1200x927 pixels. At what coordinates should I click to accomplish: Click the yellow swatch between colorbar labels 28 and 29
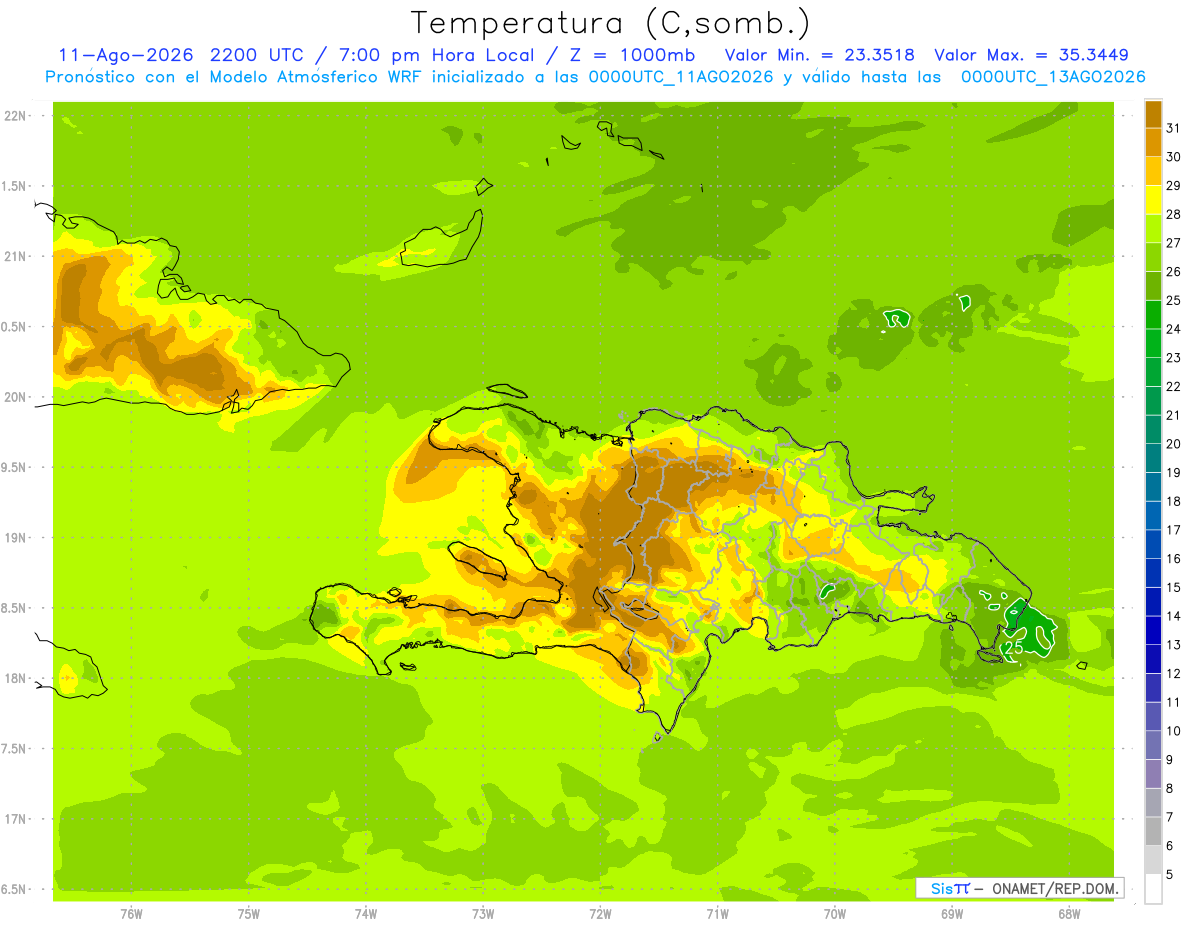(x=1153, y=200)
